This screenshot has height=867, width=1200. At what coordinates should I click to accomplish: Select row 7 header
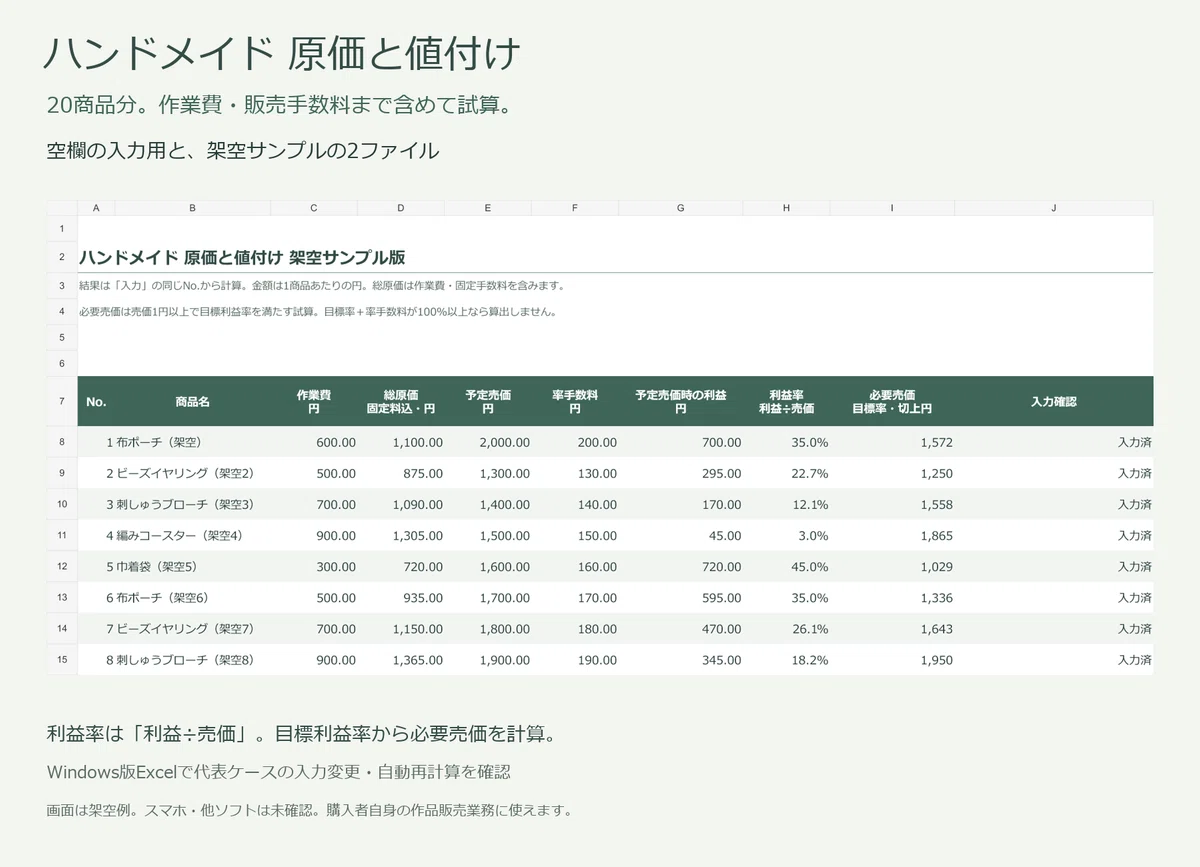[62, 401]
